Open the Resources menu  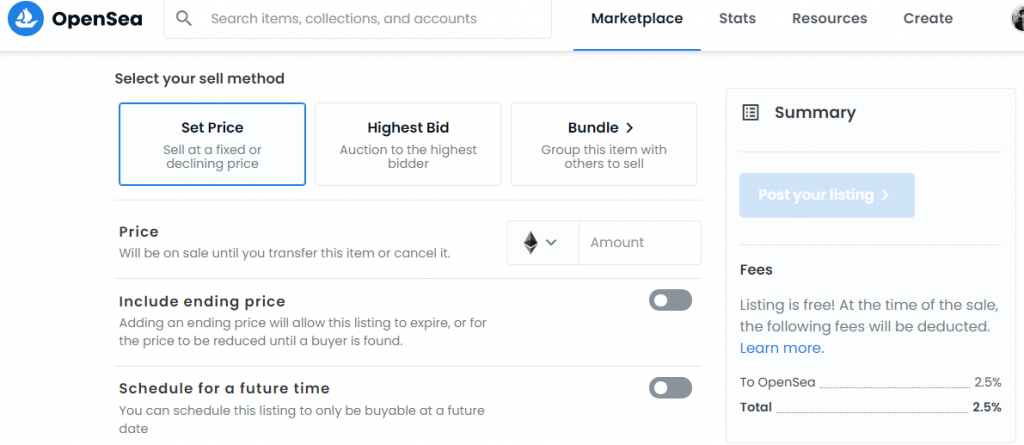pyautogui.click(x=829, y=19)
